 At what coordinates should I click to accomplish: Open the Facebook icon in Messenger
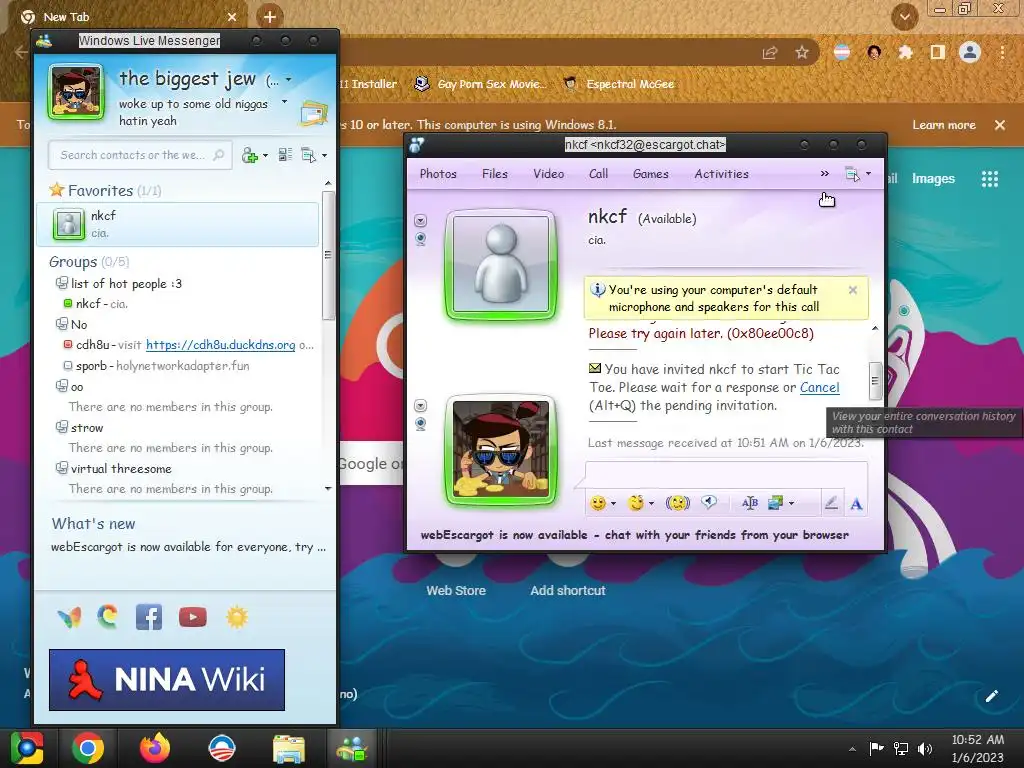coord(149,617)
